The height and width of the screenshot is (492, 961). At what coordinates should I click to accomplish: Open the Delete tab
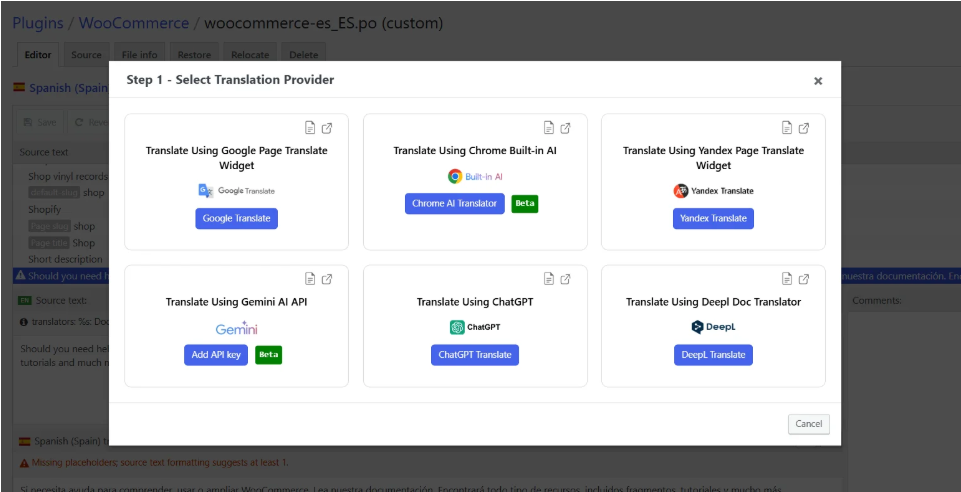(x=303, y=55)
